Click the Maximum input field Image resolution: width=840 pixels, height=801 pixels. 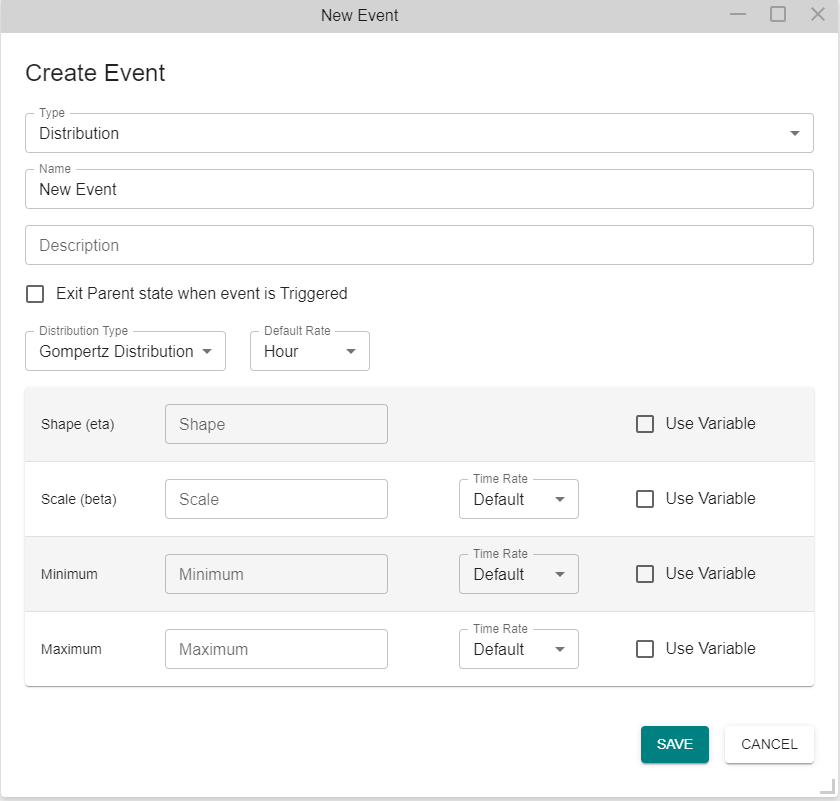tap(276, 649)
